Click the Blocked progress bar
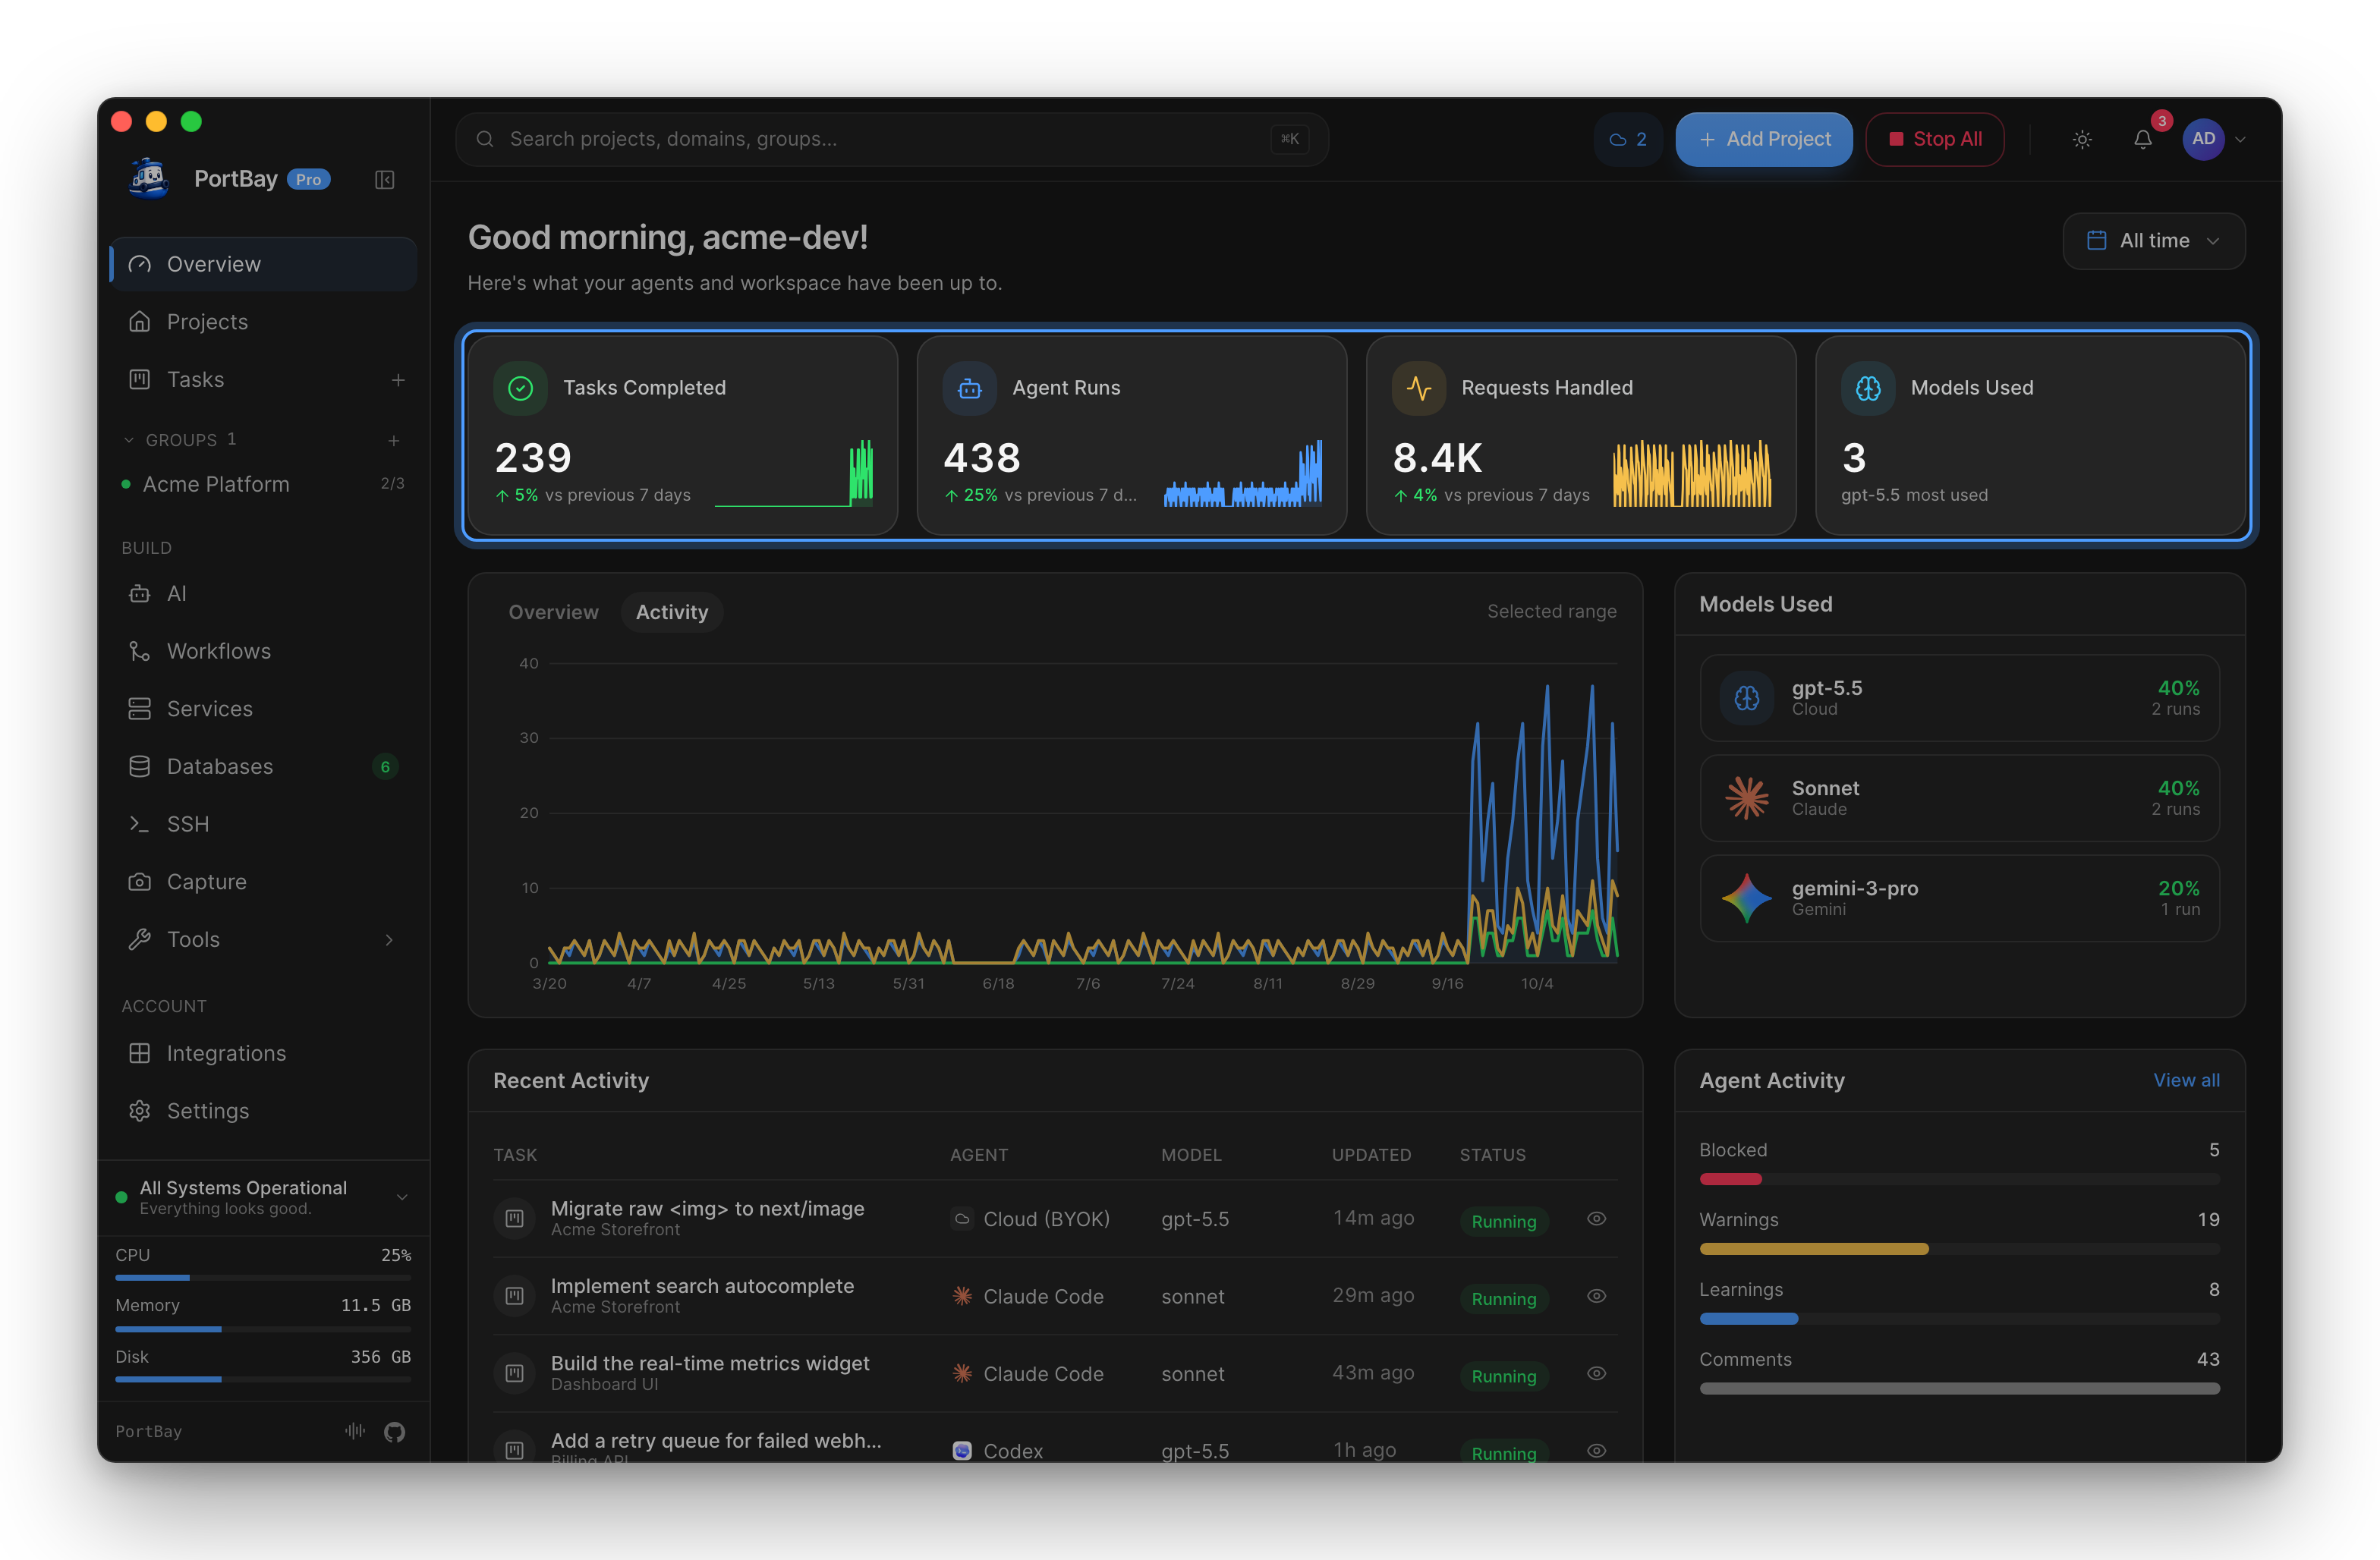2380x1560 pixels. 1959,1179
